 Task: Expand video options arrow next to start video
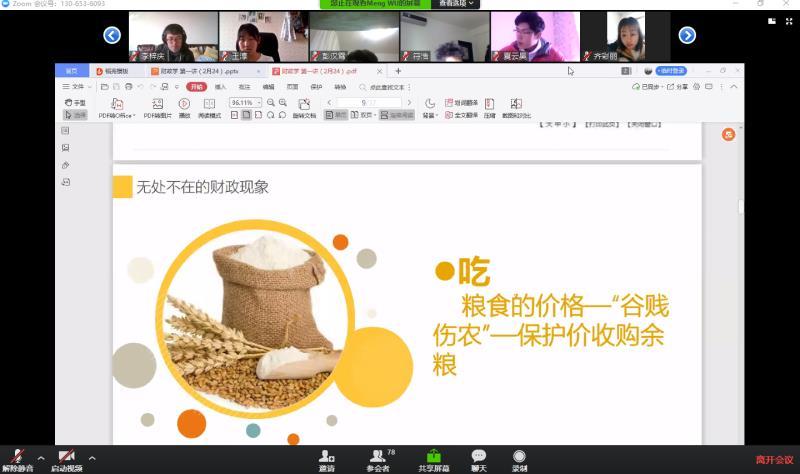pos(92,458)
